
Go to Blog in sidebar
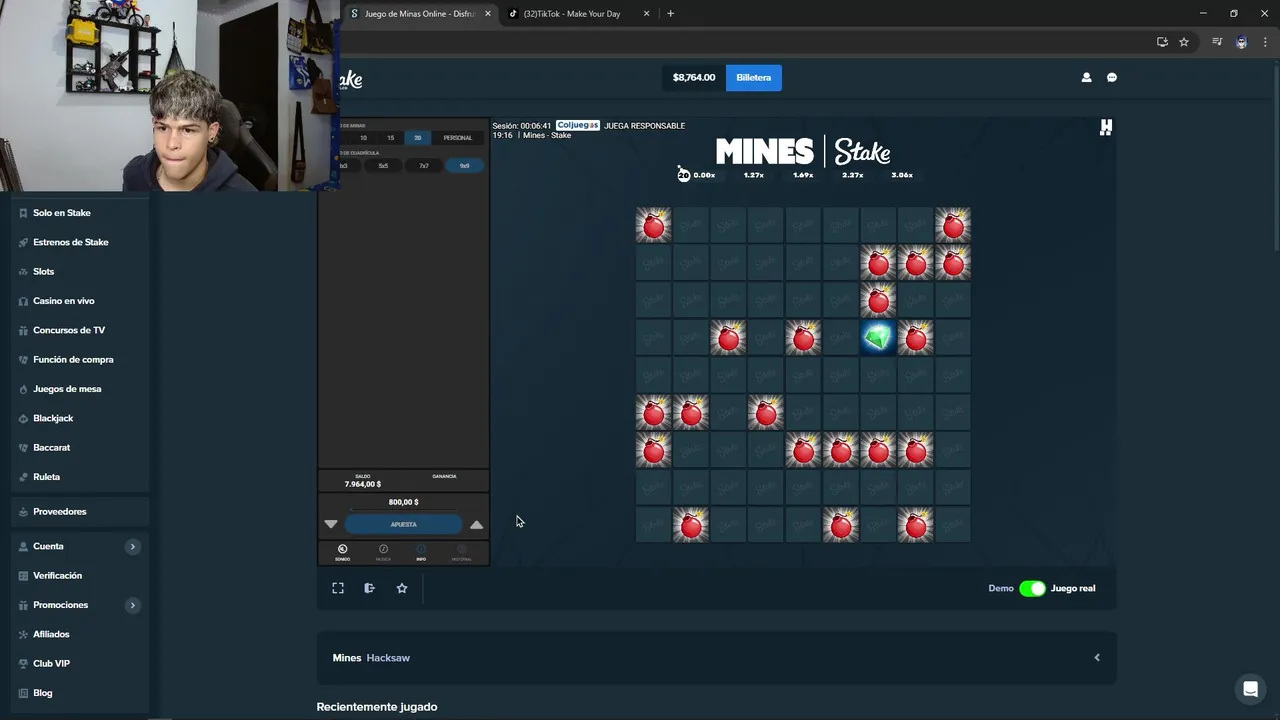[43, 693]
